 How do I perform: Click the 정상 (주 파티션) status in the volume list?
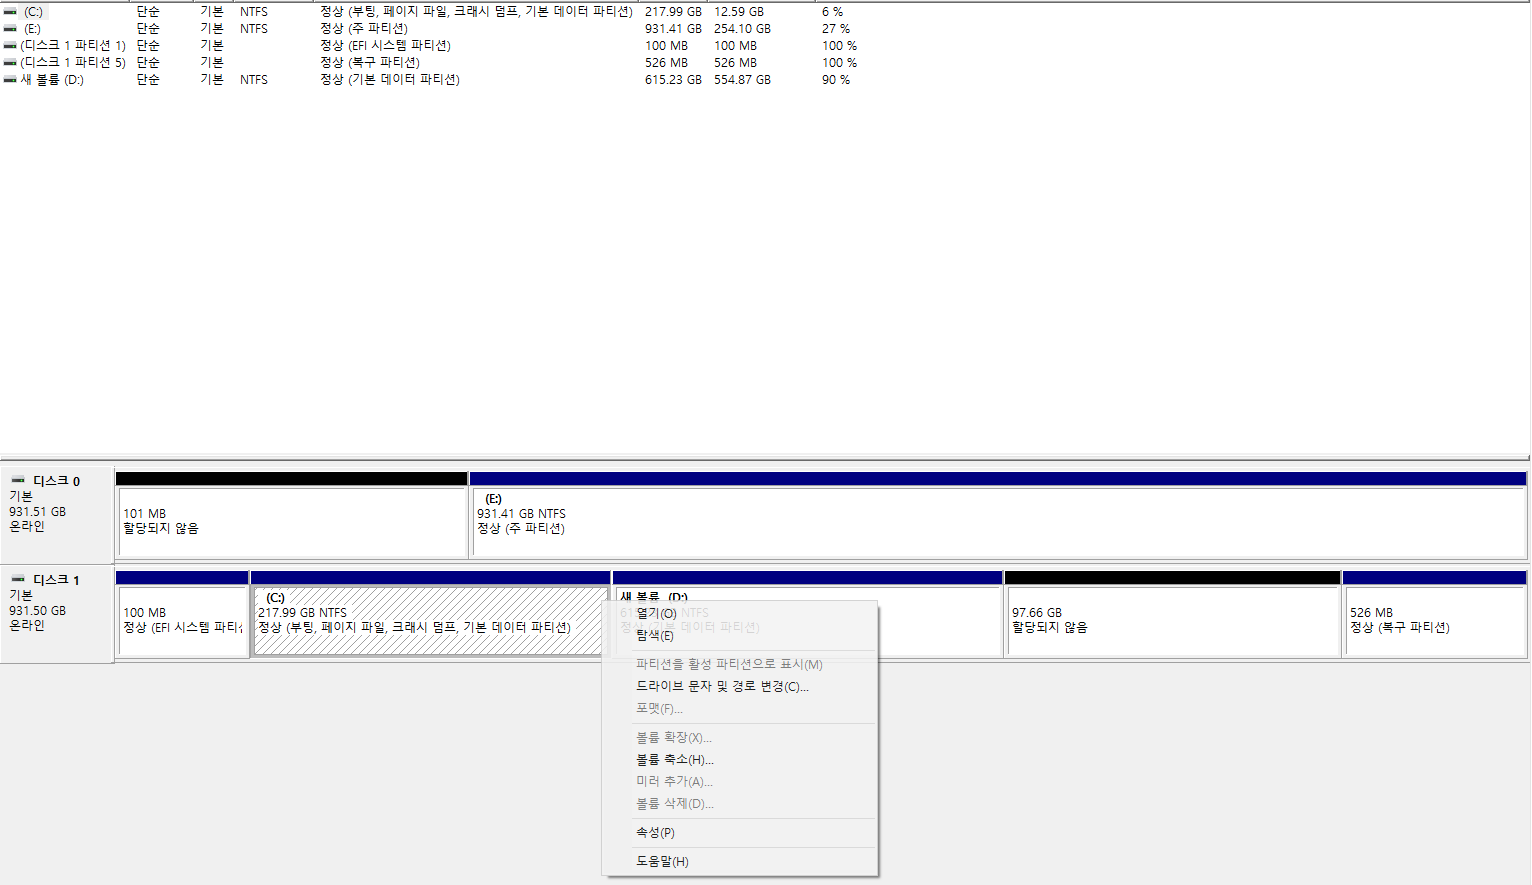pyautogui.click(x=364, y=29)
